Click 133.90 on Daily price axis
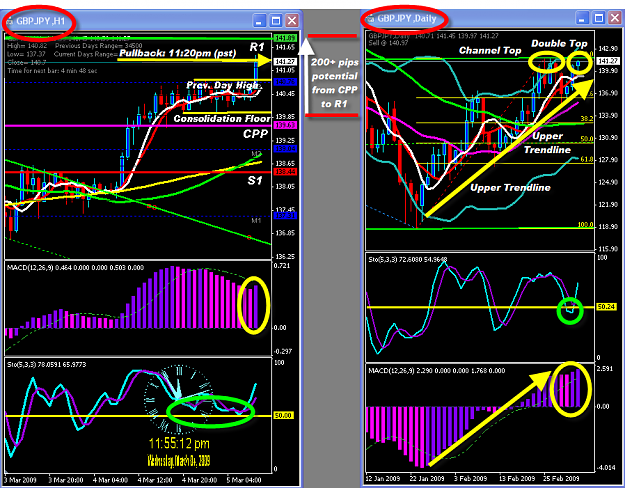The height and width of the screenshot is (488, 625). pos(608,115)
